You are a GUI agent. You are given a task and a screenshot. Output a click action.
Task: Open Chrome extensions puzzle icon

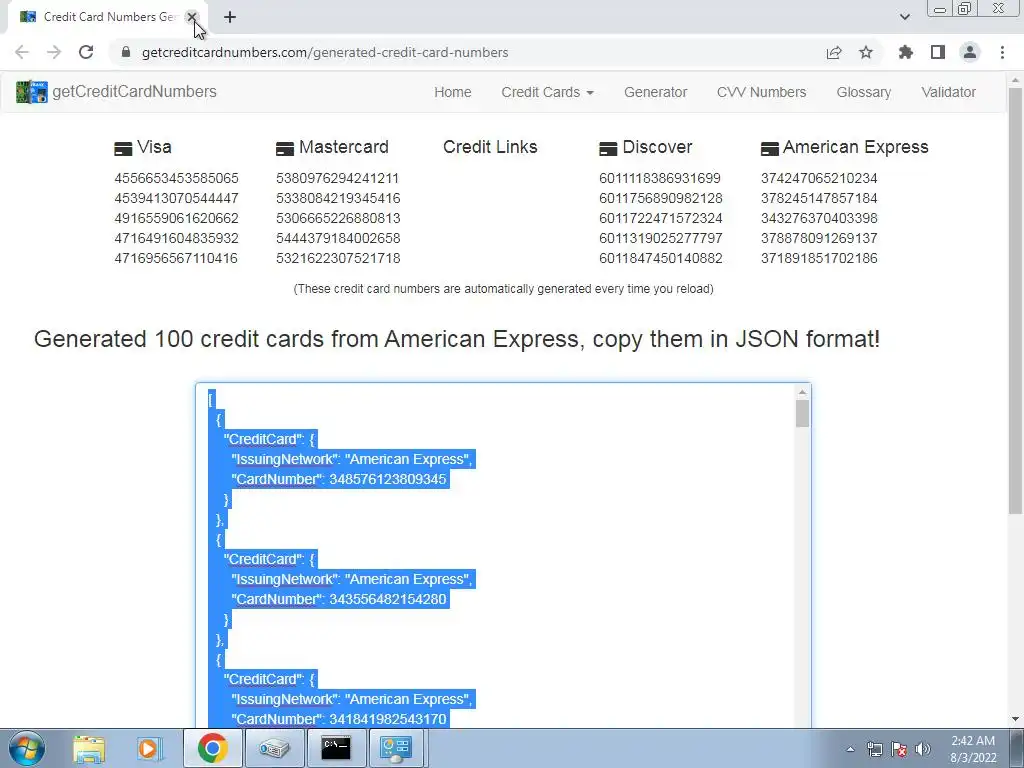coord(905,52)
